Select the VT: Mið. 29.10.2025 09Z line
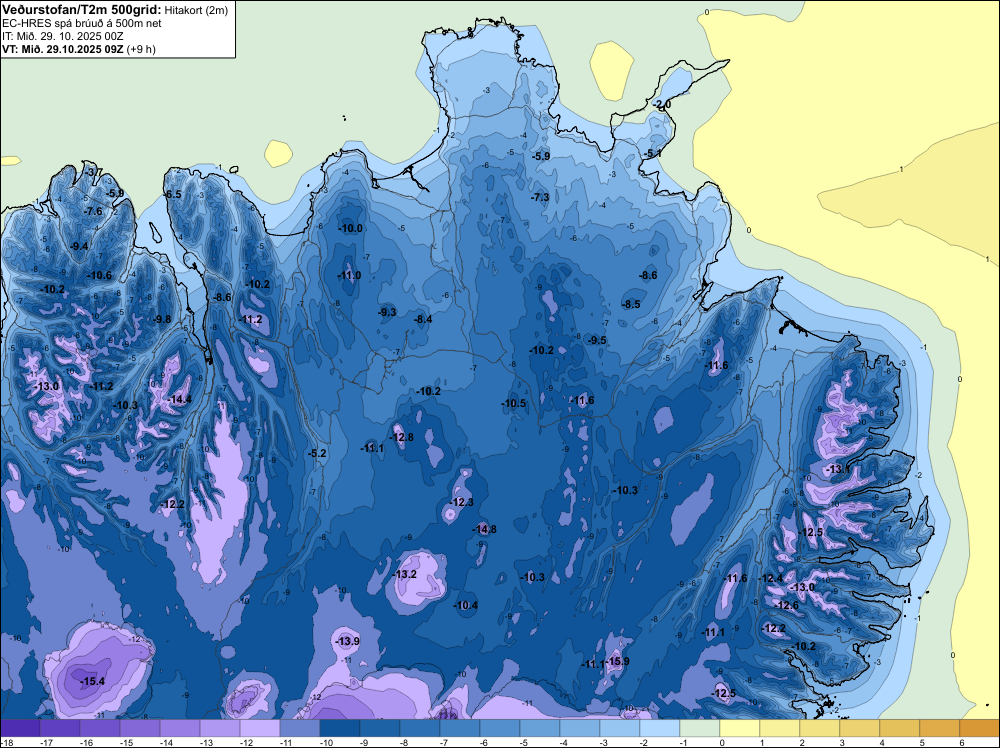Viewport: 1000px width, 748px height. (x=78, y=49)
